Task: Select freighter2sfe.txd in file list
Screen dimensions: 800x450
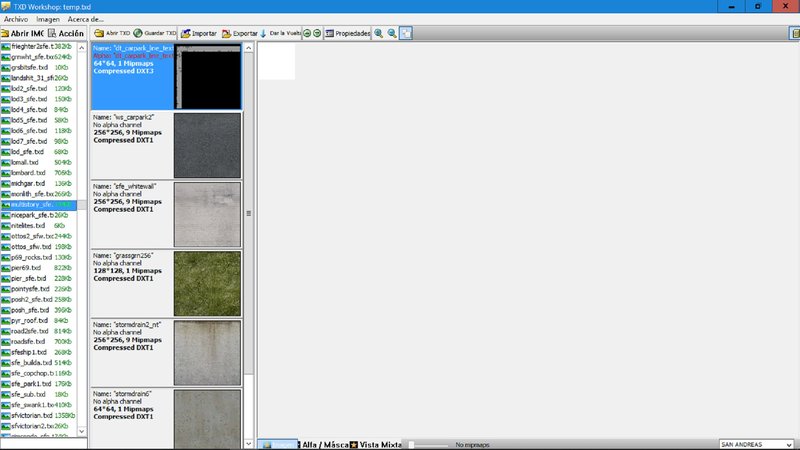Action: point(39,46)
